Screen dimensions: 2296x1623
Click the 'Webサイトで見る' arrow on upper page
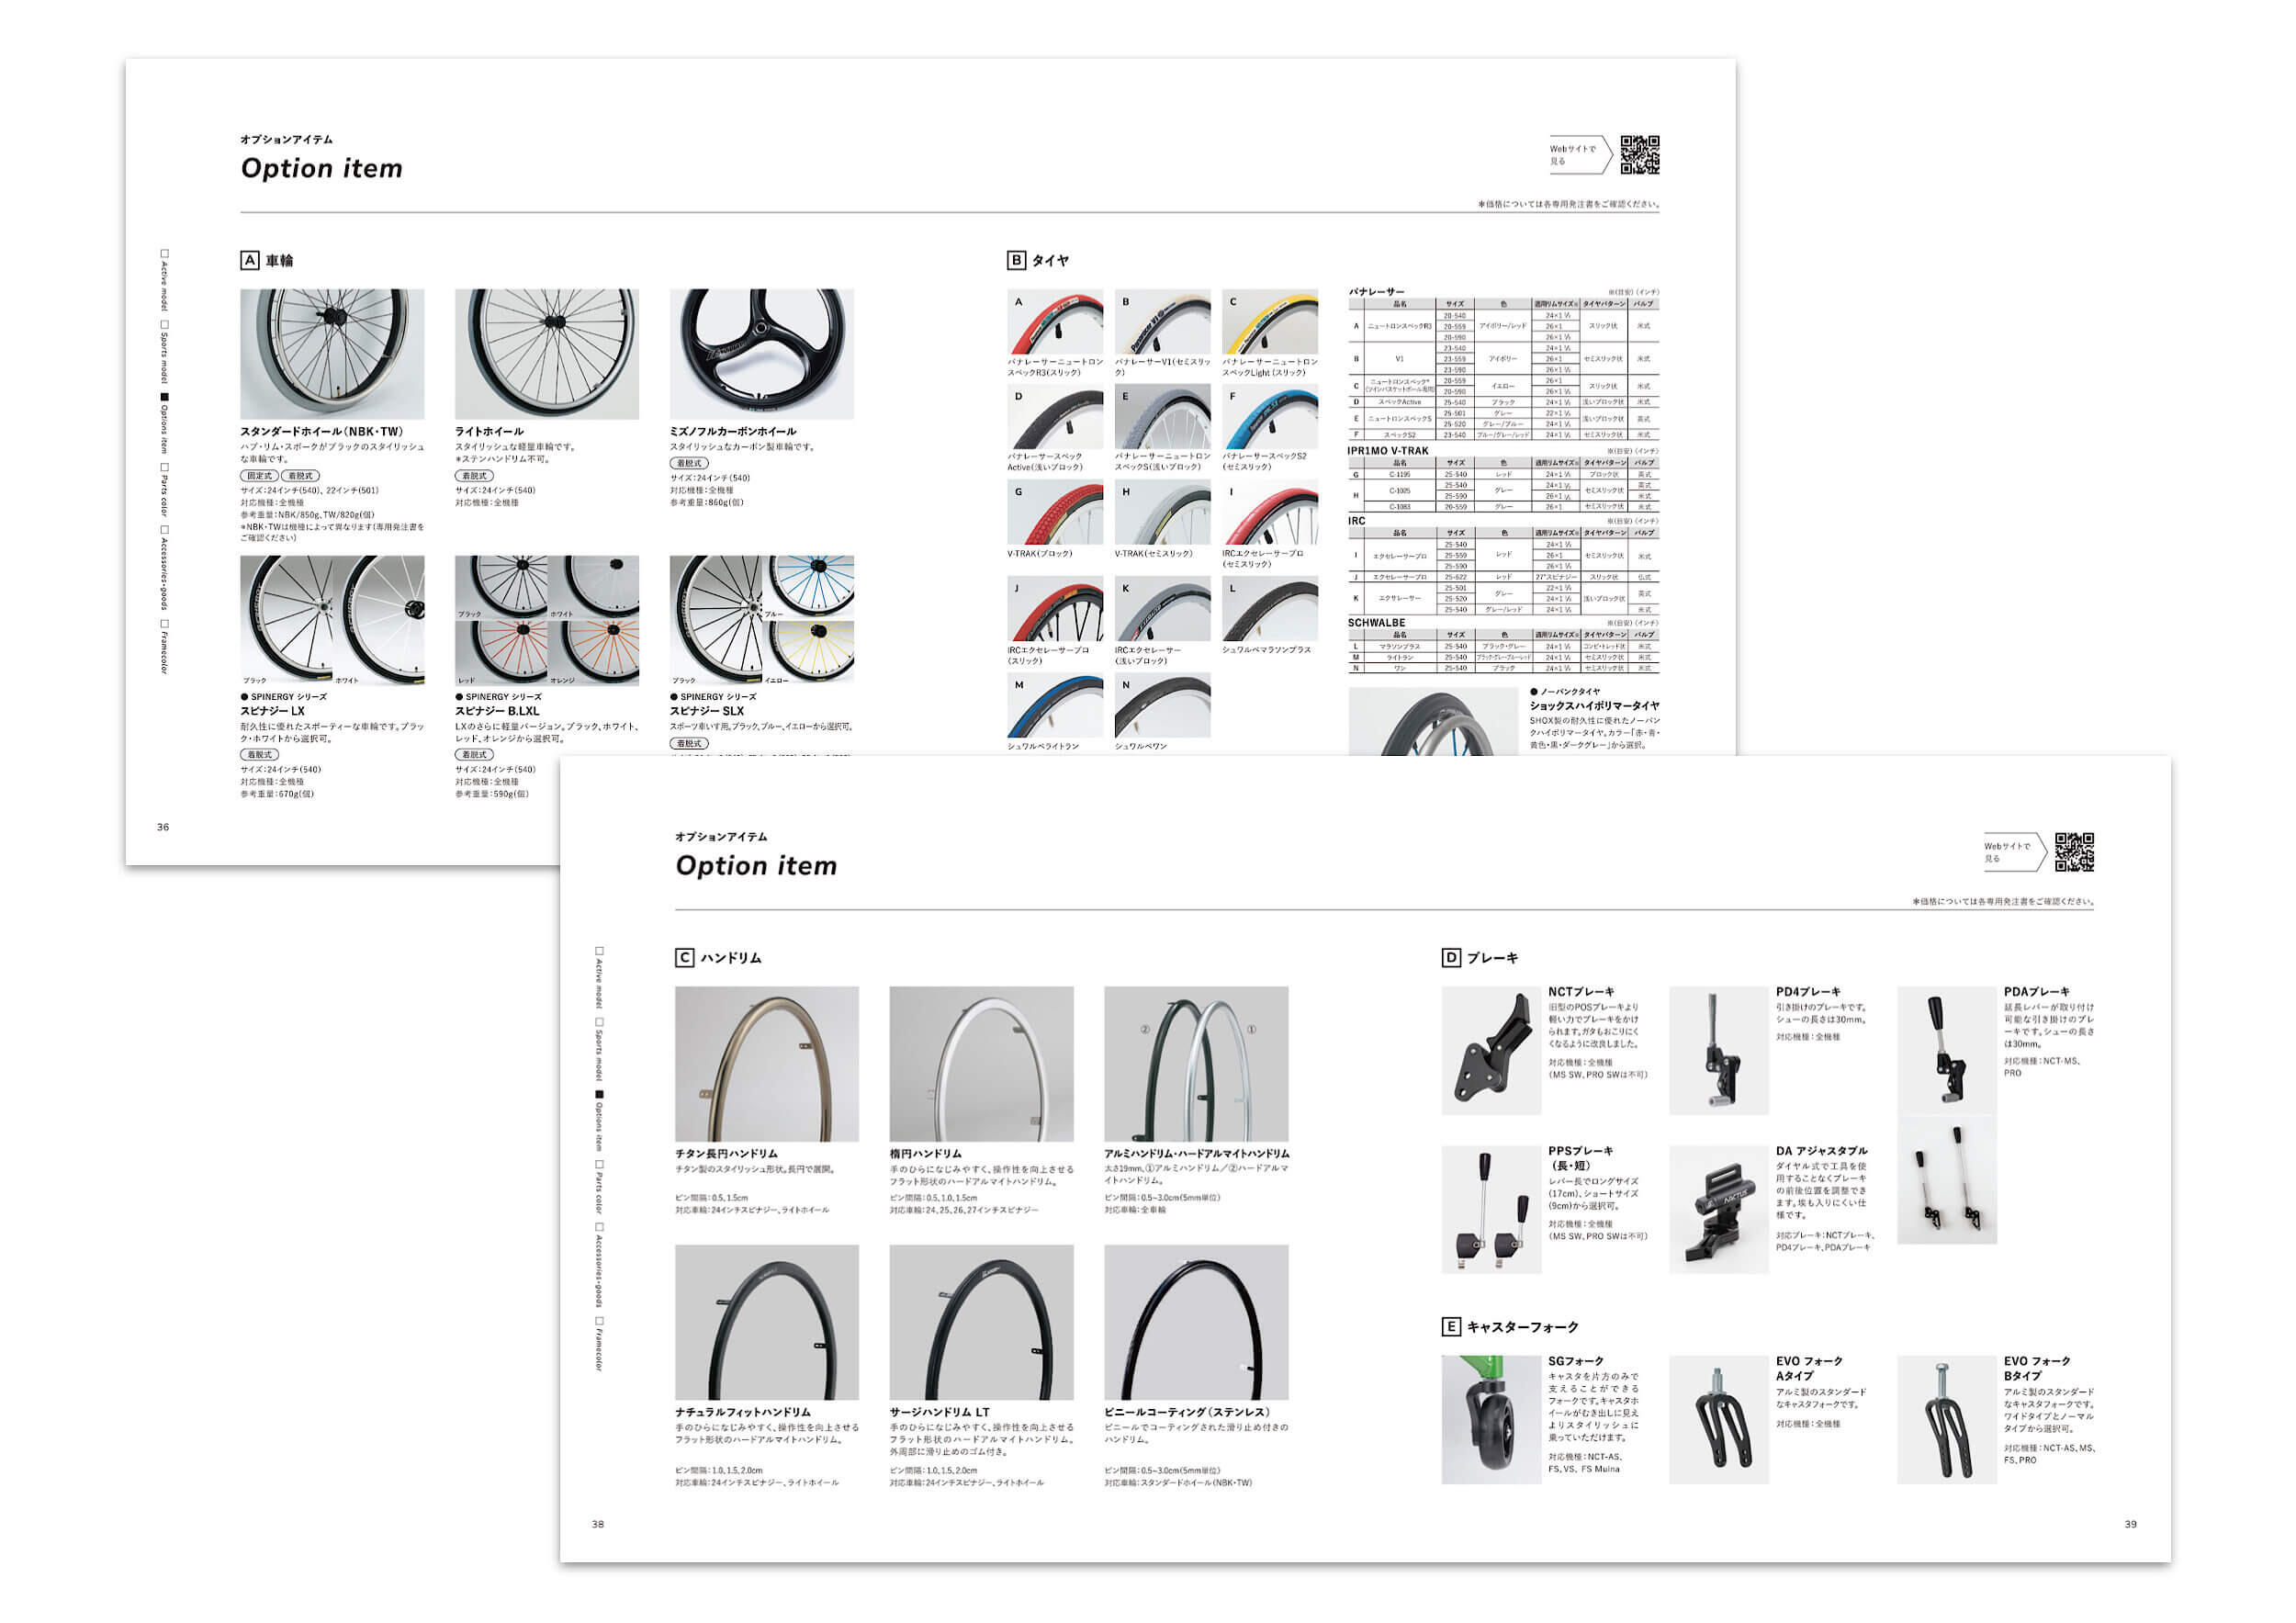click(x=1579, y=155)
